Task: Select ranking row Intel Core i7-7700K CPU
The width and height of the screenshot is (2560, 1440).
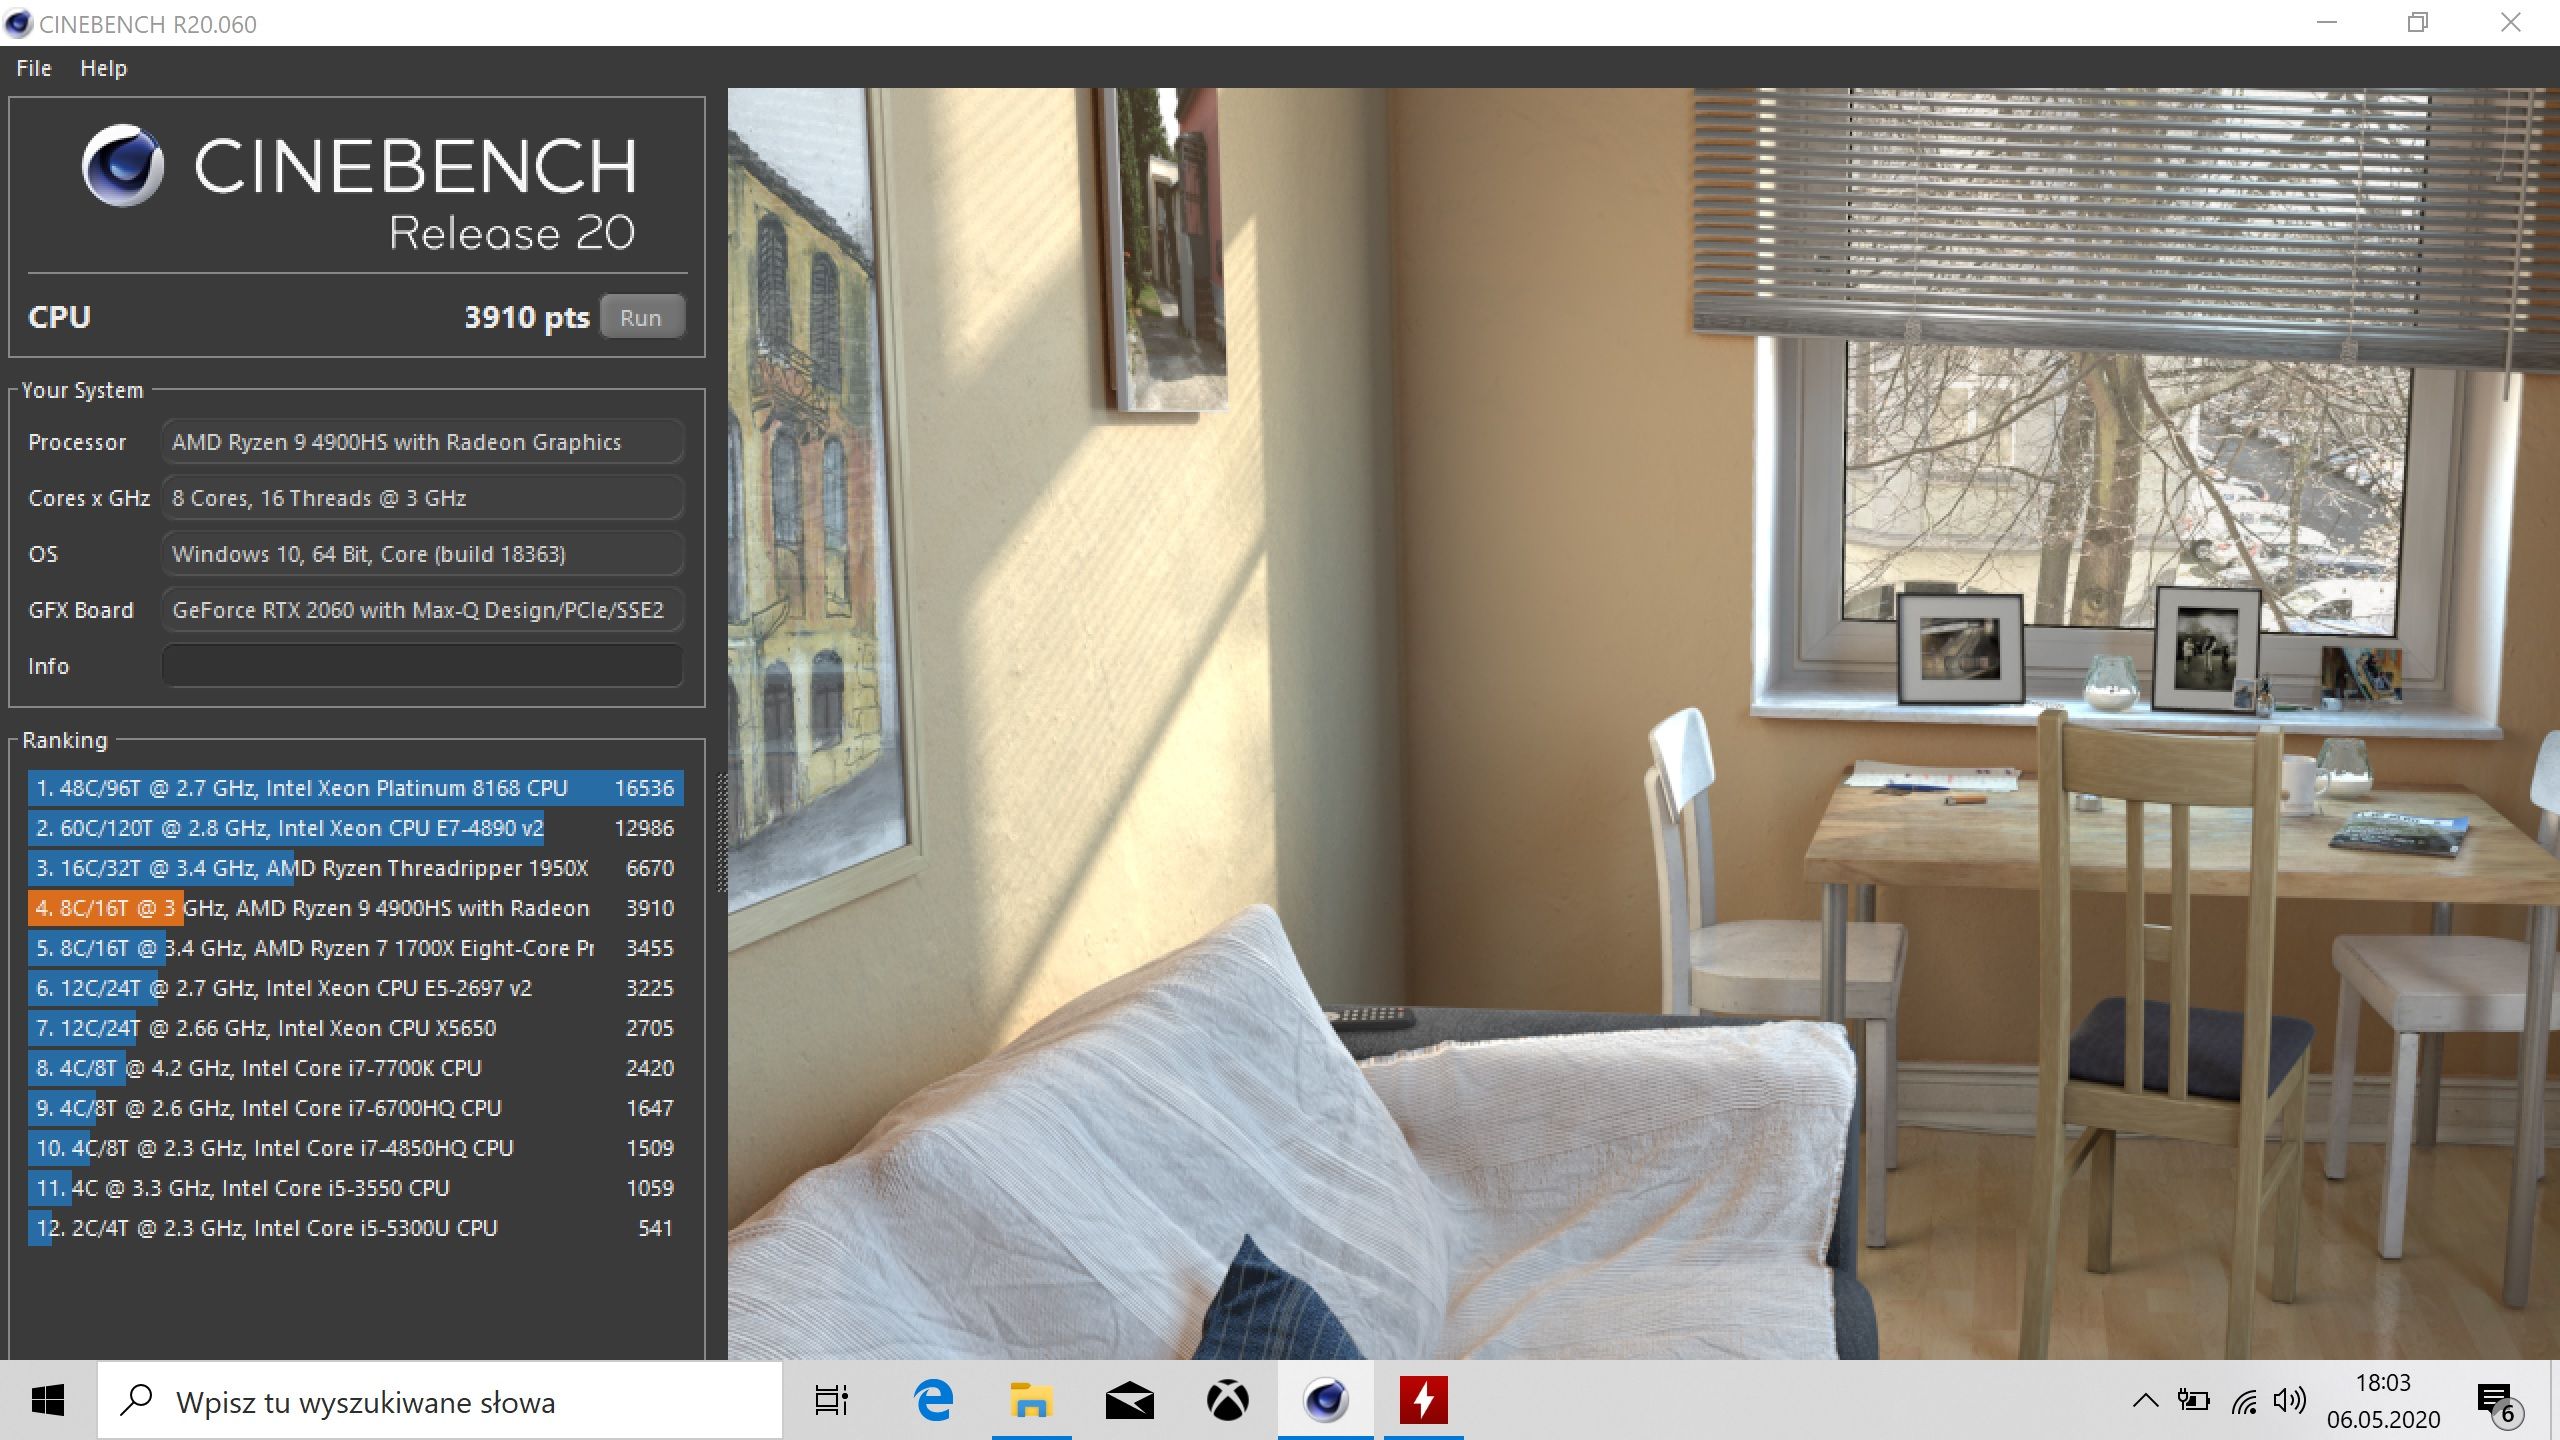Action: [356, 1068]
